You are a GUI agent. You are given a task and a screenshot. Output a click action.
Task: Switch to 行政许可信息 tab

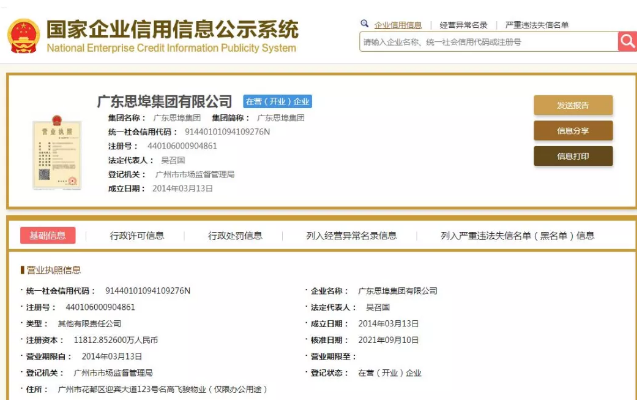(137, 236)
